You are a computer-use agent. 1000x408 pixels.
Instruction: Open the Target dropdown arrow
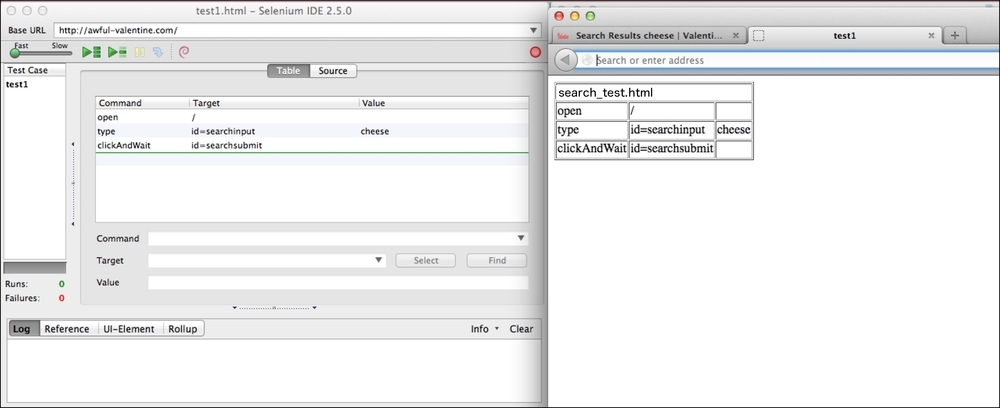coord(379,260)
